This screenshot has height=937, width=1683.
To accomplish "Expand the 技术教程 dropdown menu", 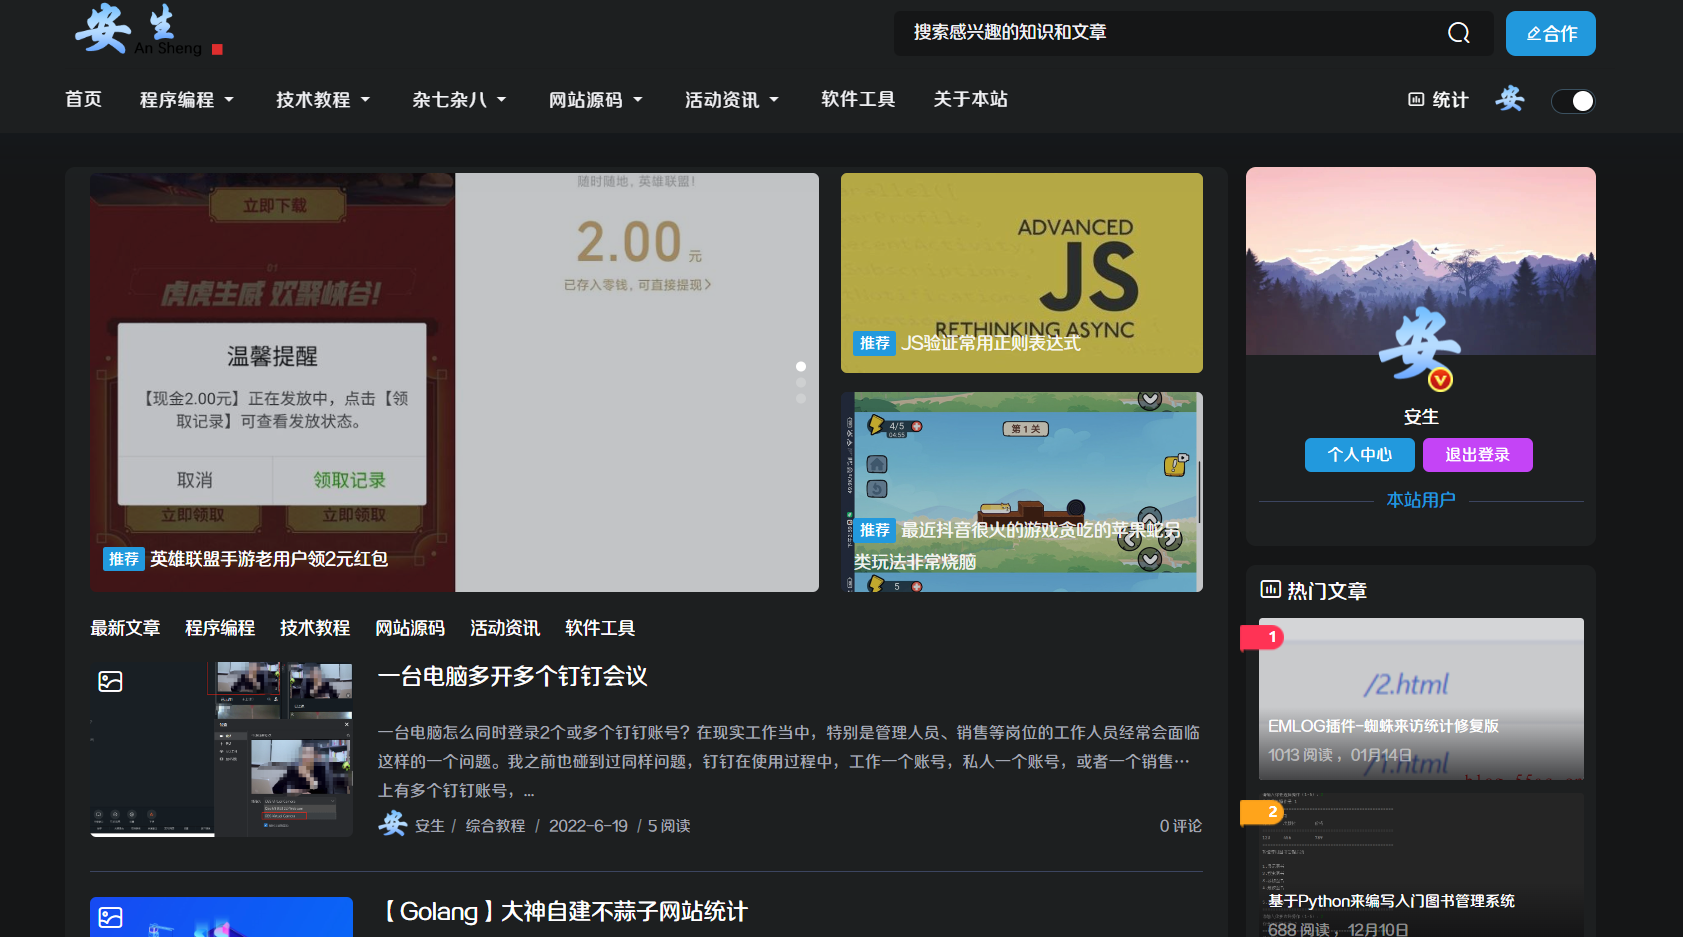I will [x=323, y=100].
